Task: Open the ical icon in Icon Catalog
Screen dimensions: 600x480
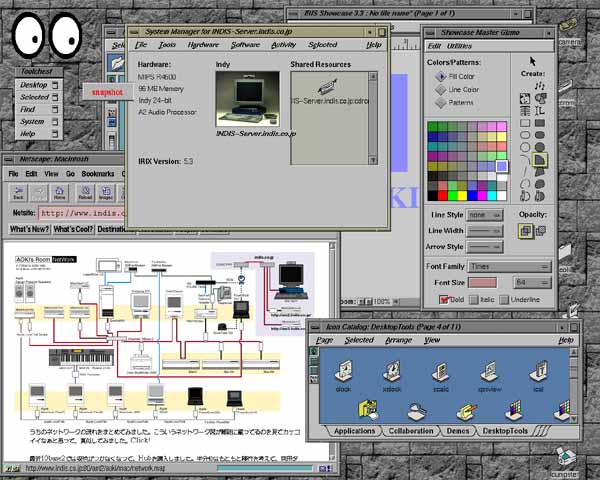Action: (x=538, y=371)
